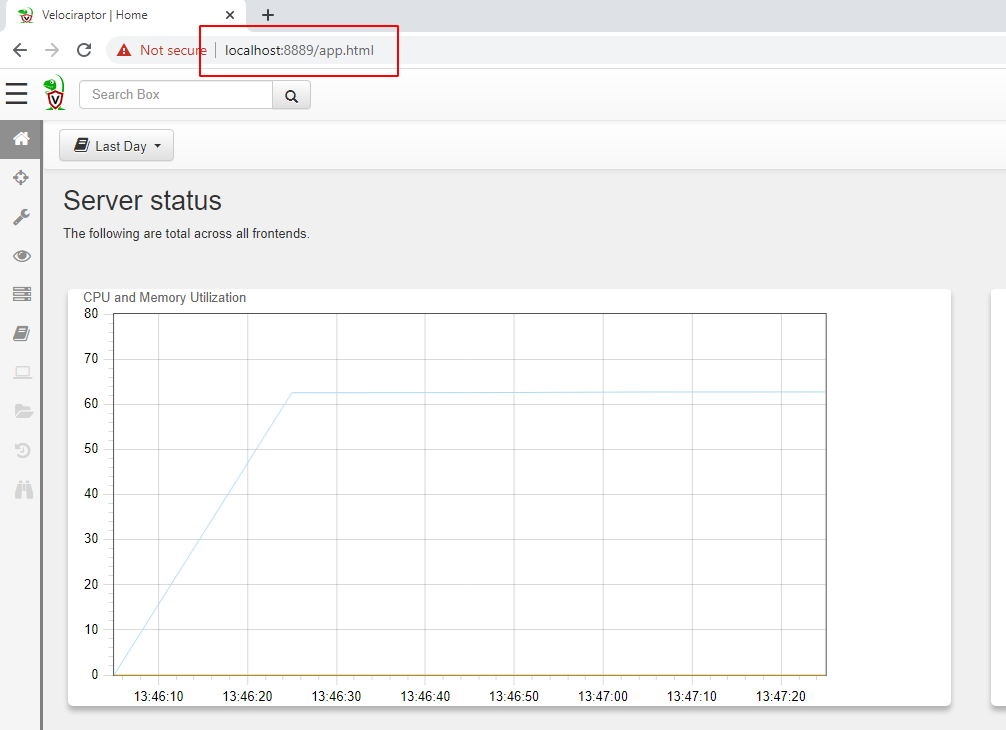Click the laptop host information sidebar icon
This screenshot has height=730, width=1006.
click(21, 372)
